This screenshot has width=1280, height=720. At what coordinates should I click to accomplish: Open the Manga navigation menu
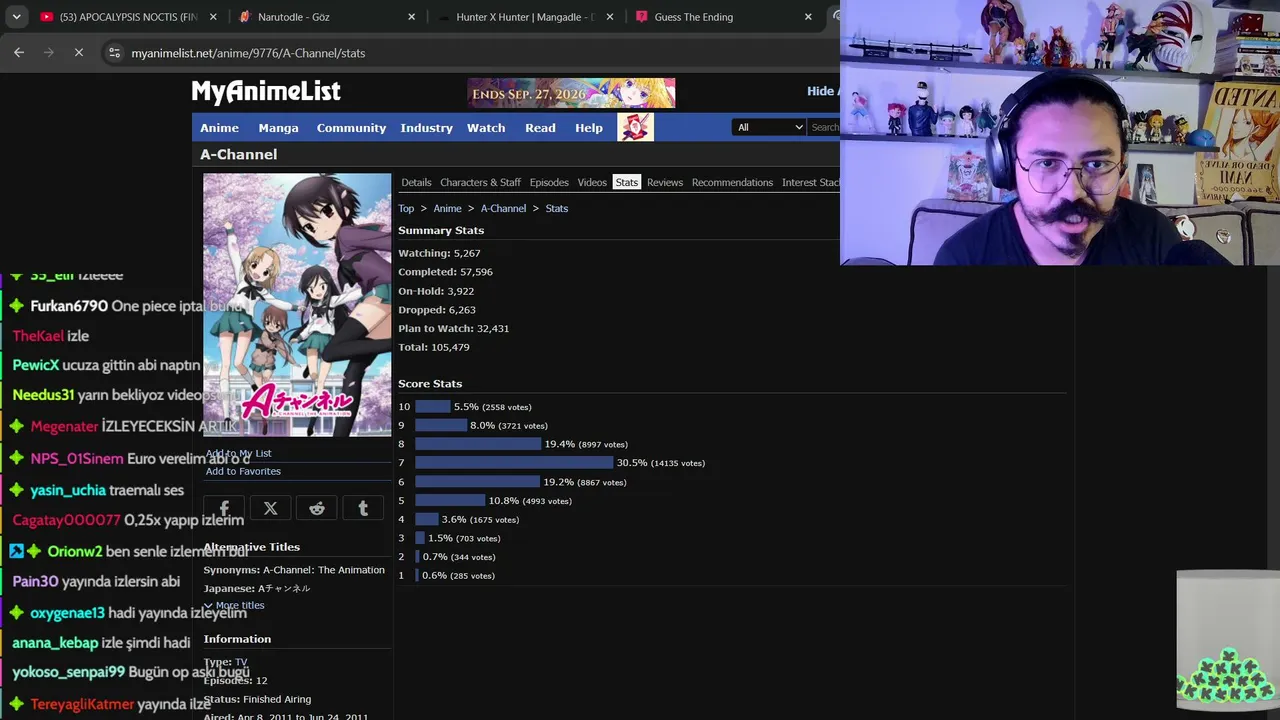[278, 128]
